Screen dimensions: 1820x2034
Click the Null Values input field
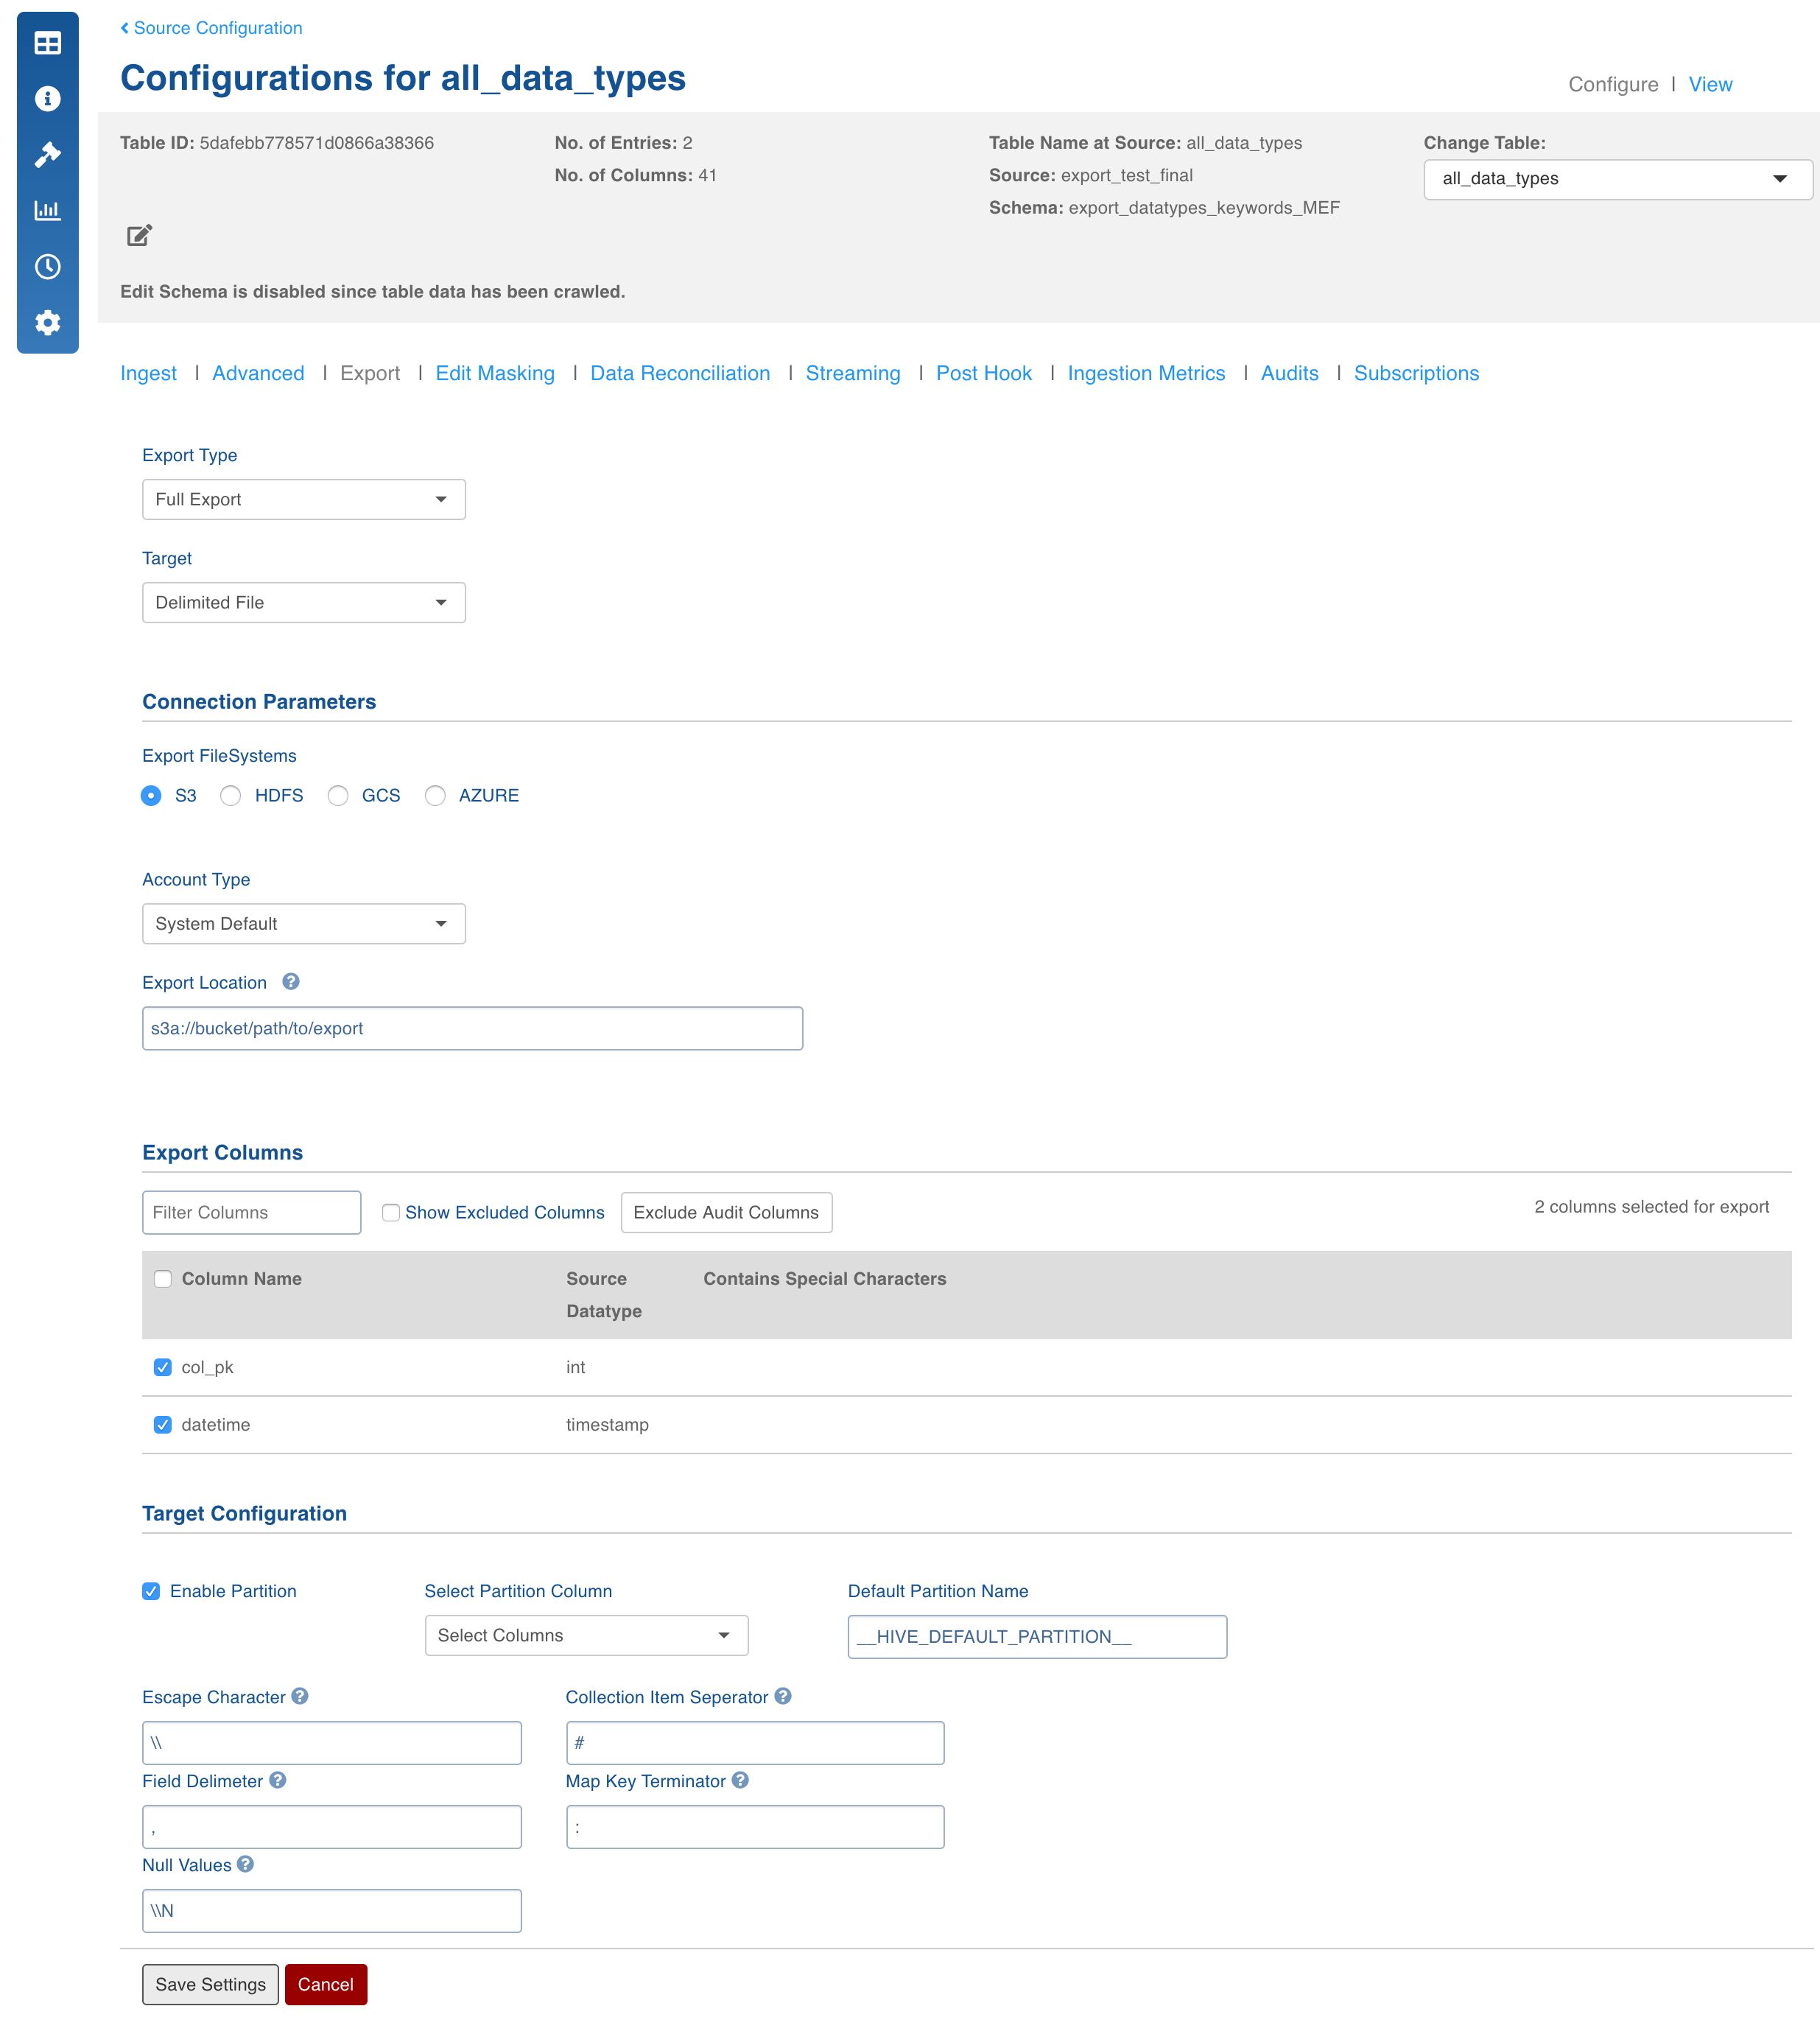coord(332,1911)
